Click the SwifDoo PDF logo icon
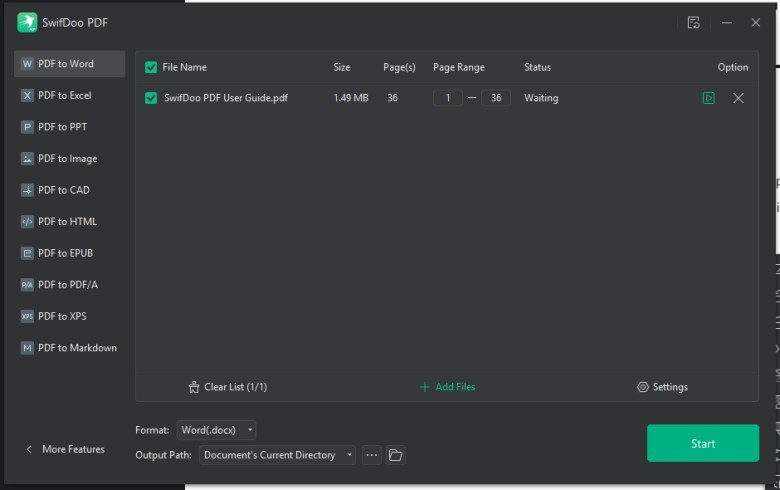Viewport: 780px width, 490px height. [x=27, y=22]
